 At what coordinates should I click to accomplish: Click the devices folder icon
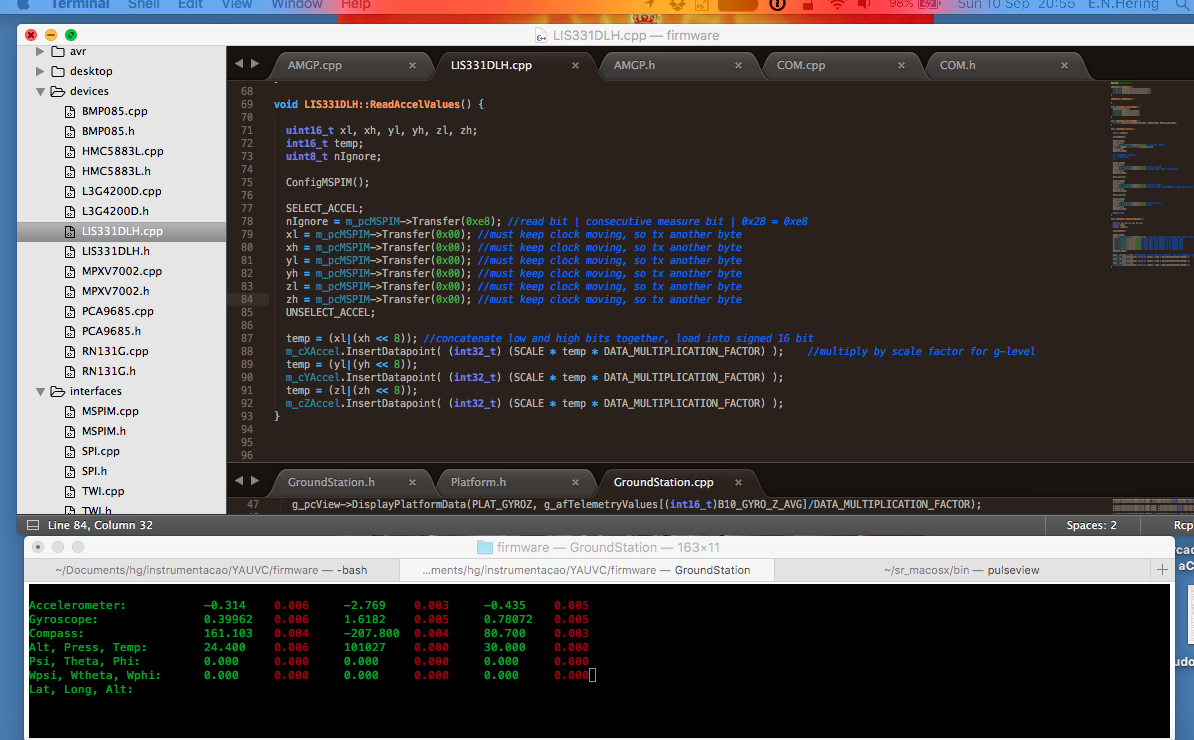coord(58,91)
